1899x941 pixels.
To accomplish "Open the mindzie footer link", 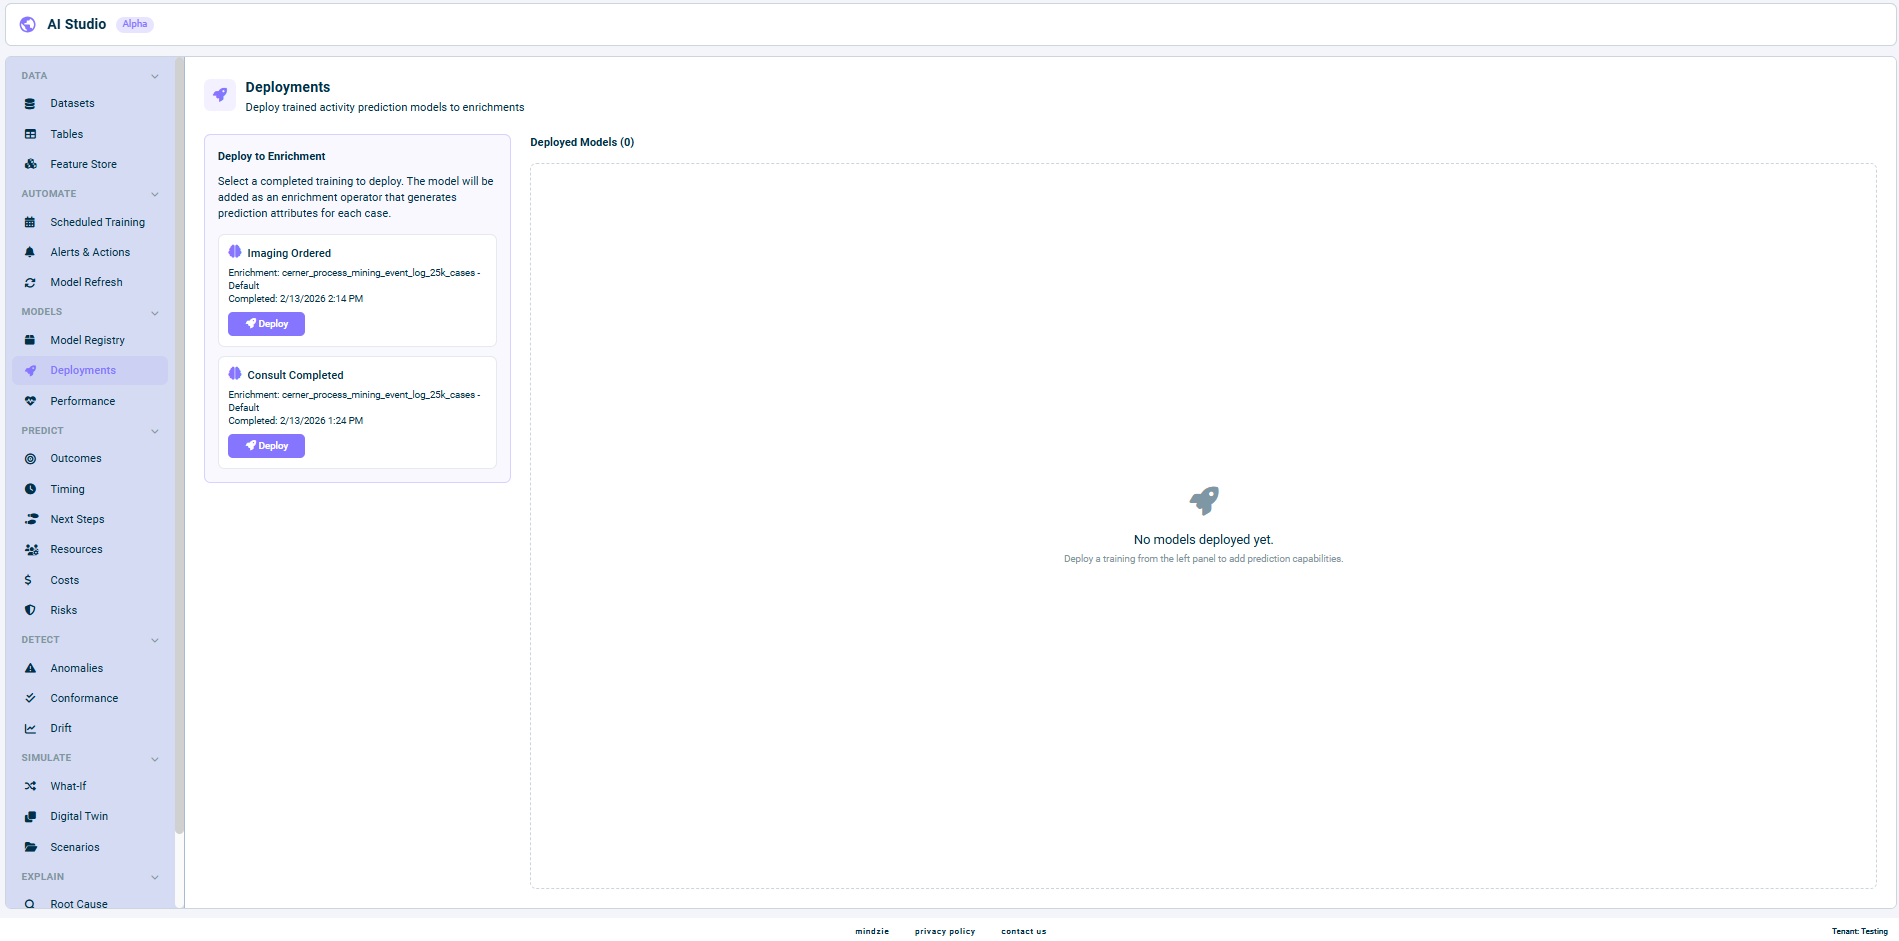I will 872,931.
